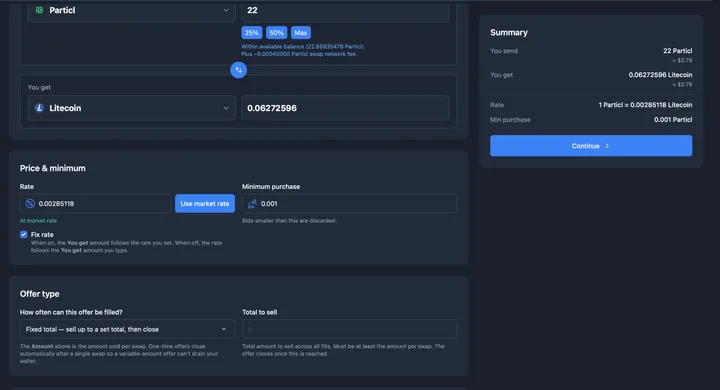Click the 'You send' label in Summary
The height and width of the screenshot is (390, 720).
click(504, 51)
